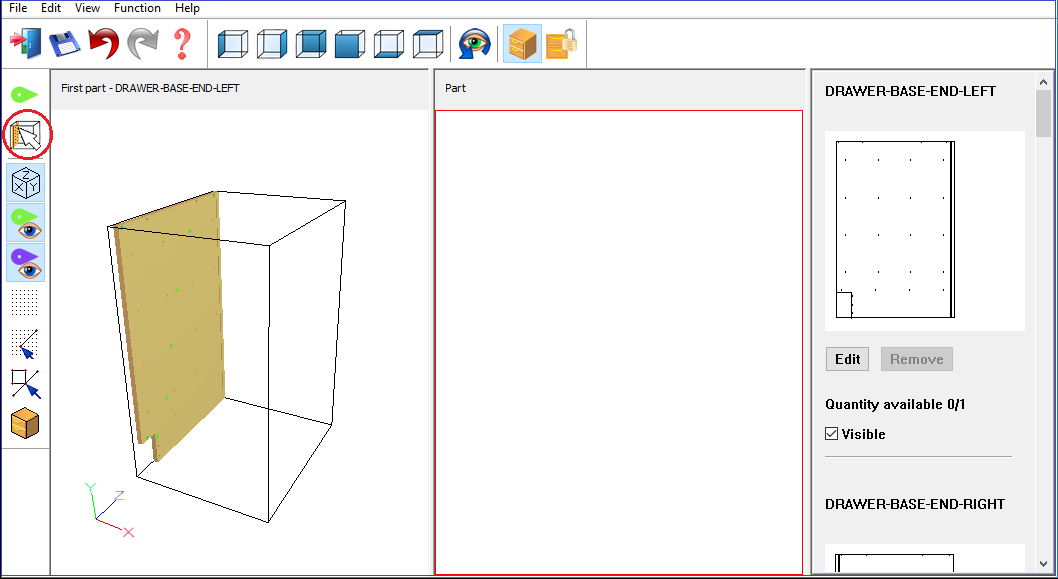Click the 'Part' pane header label
This screenshot has height=579, width=1058.
455,88
